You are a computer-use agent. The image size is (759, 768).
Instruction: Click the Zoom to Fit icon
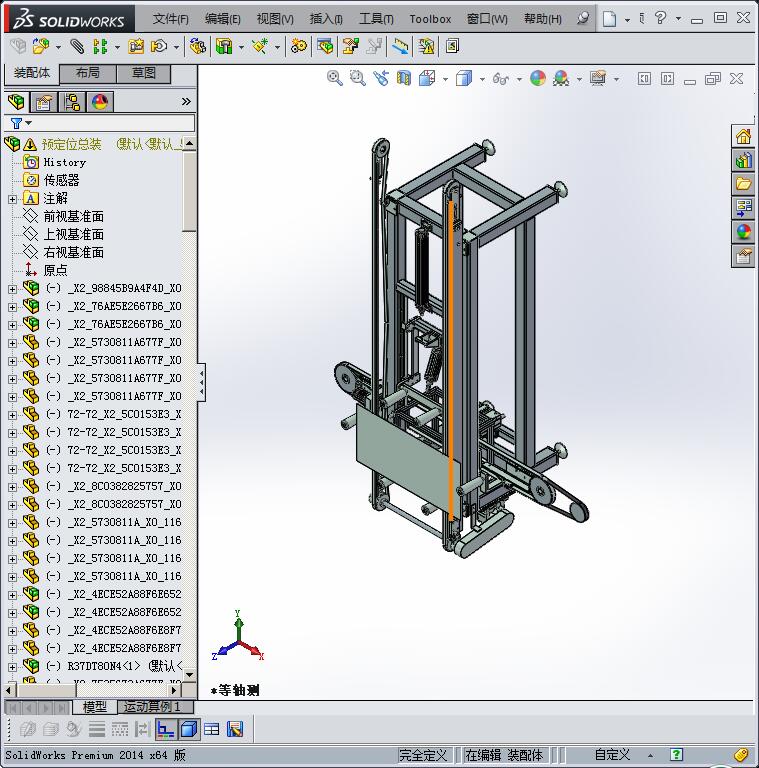(334, 78)
